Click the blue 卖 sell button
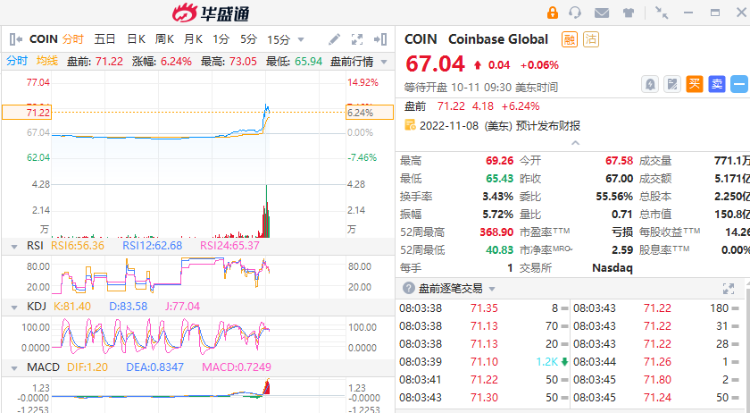 (717, 84)
